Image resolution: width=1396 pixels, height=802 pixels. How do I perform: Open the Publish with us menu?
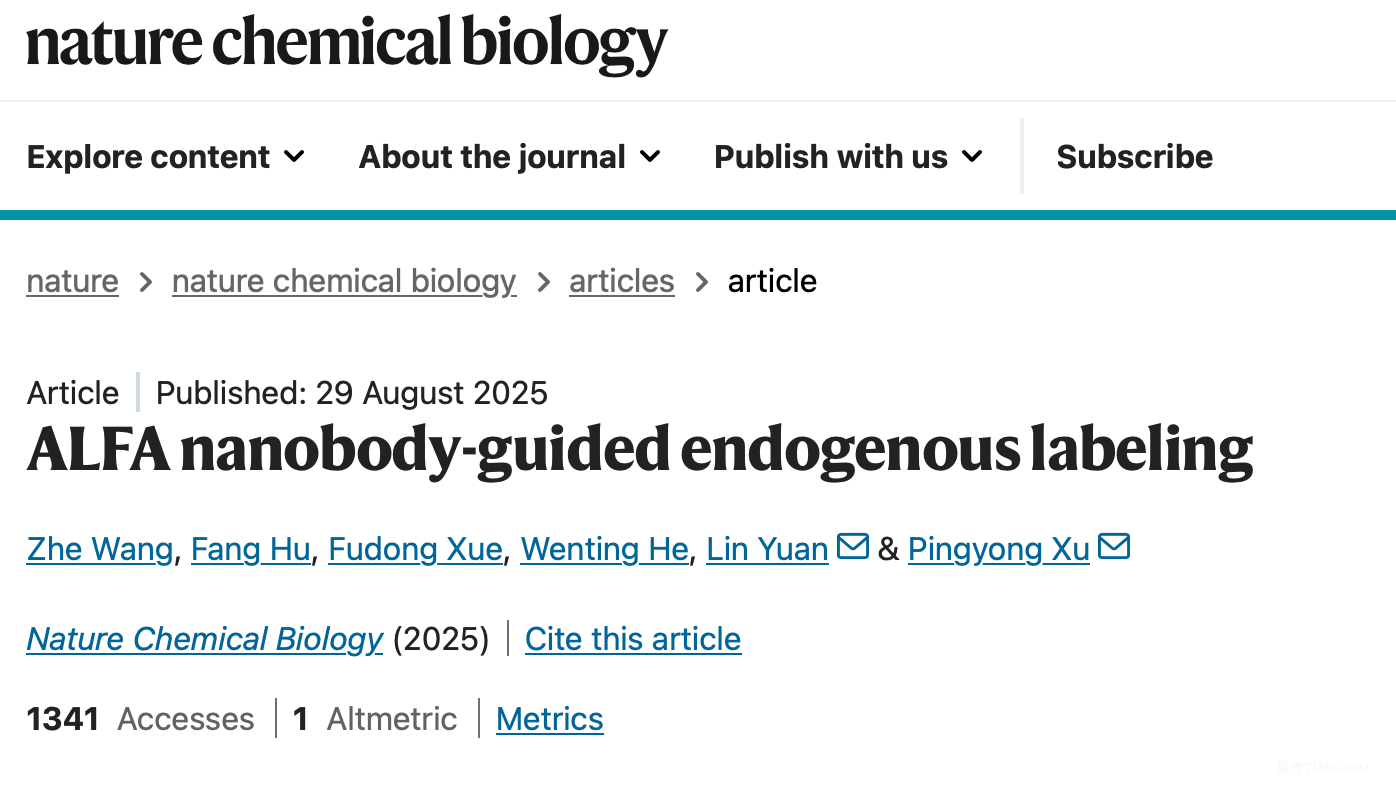pos(849,157)
